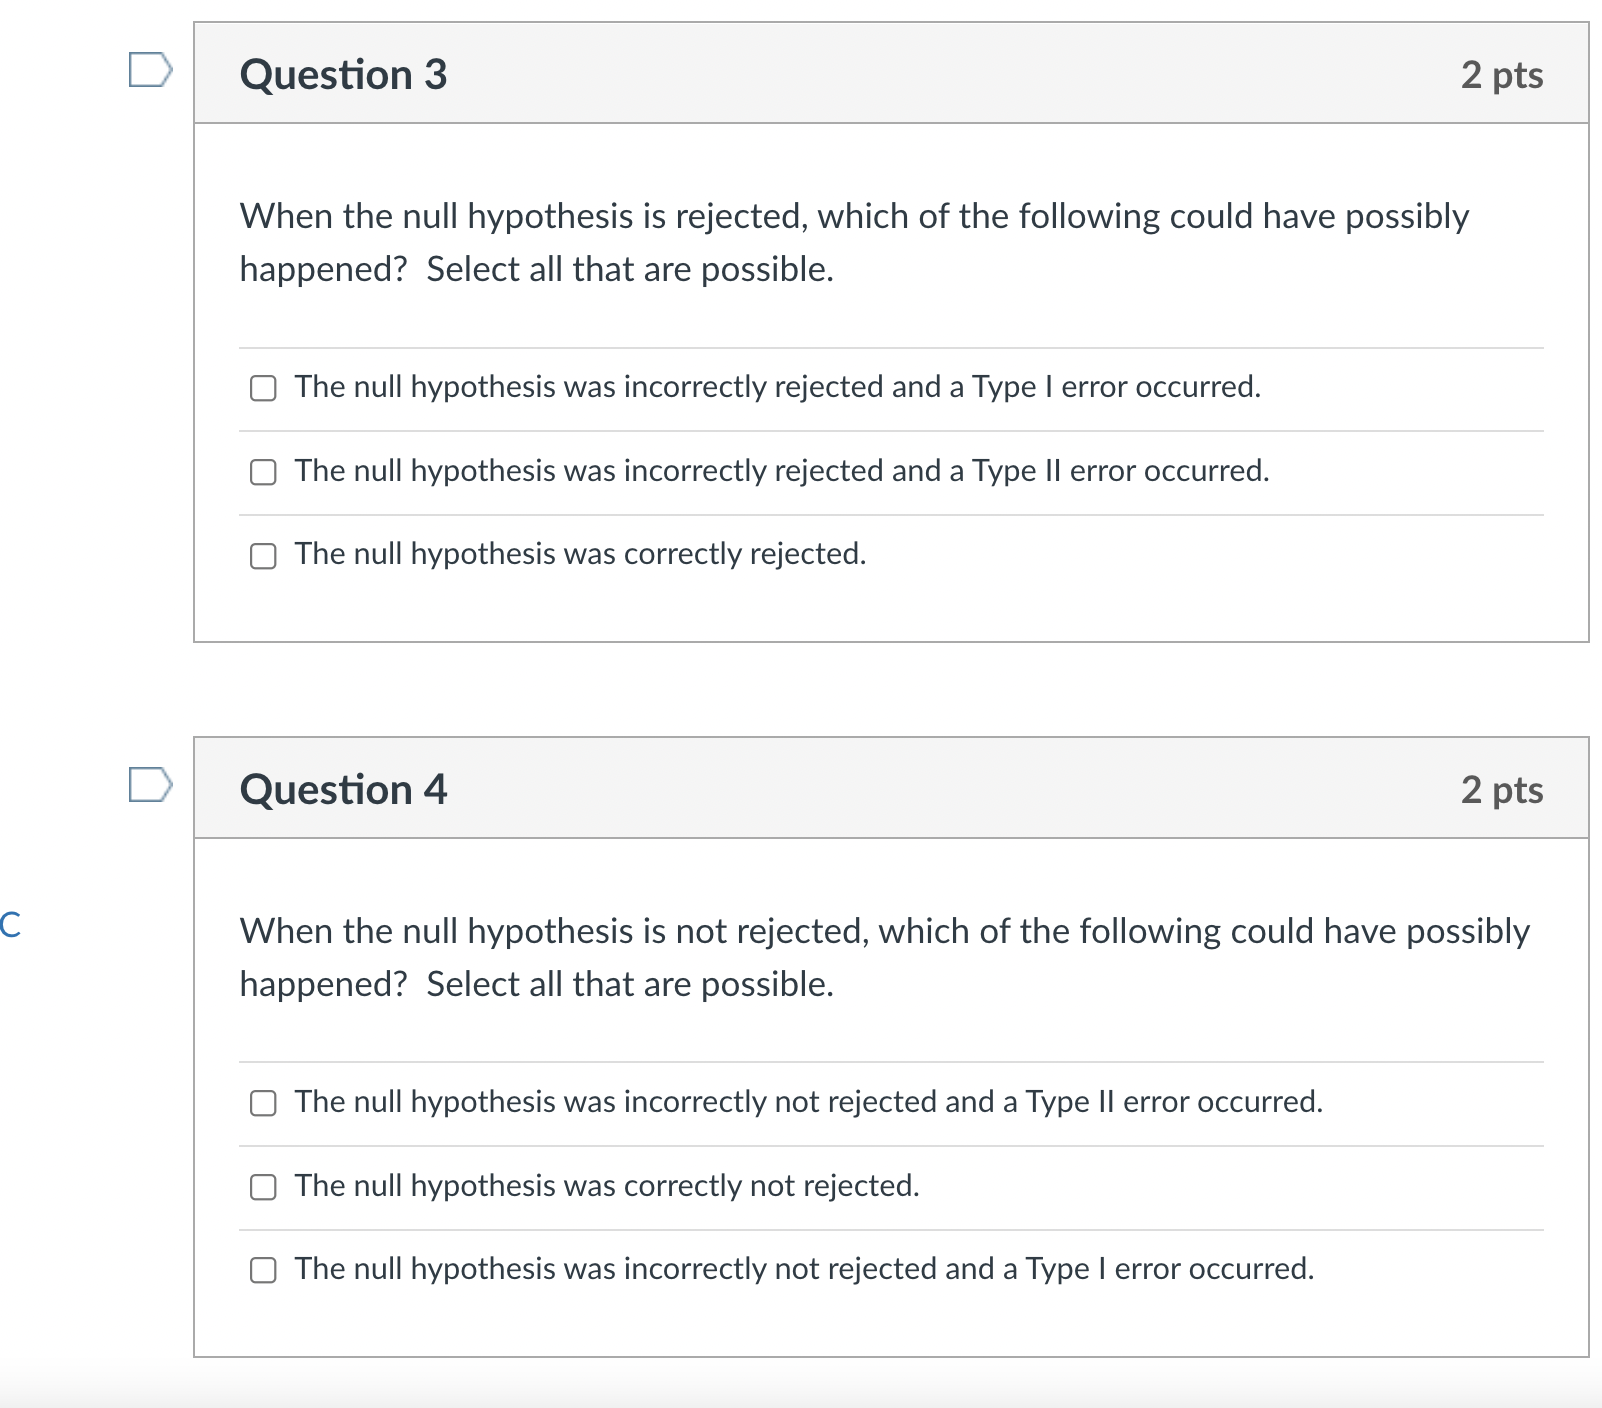Check "incorrectly rejected and a Type I error occurred"
The image size is (1602, 1408).
pos(262,389)
